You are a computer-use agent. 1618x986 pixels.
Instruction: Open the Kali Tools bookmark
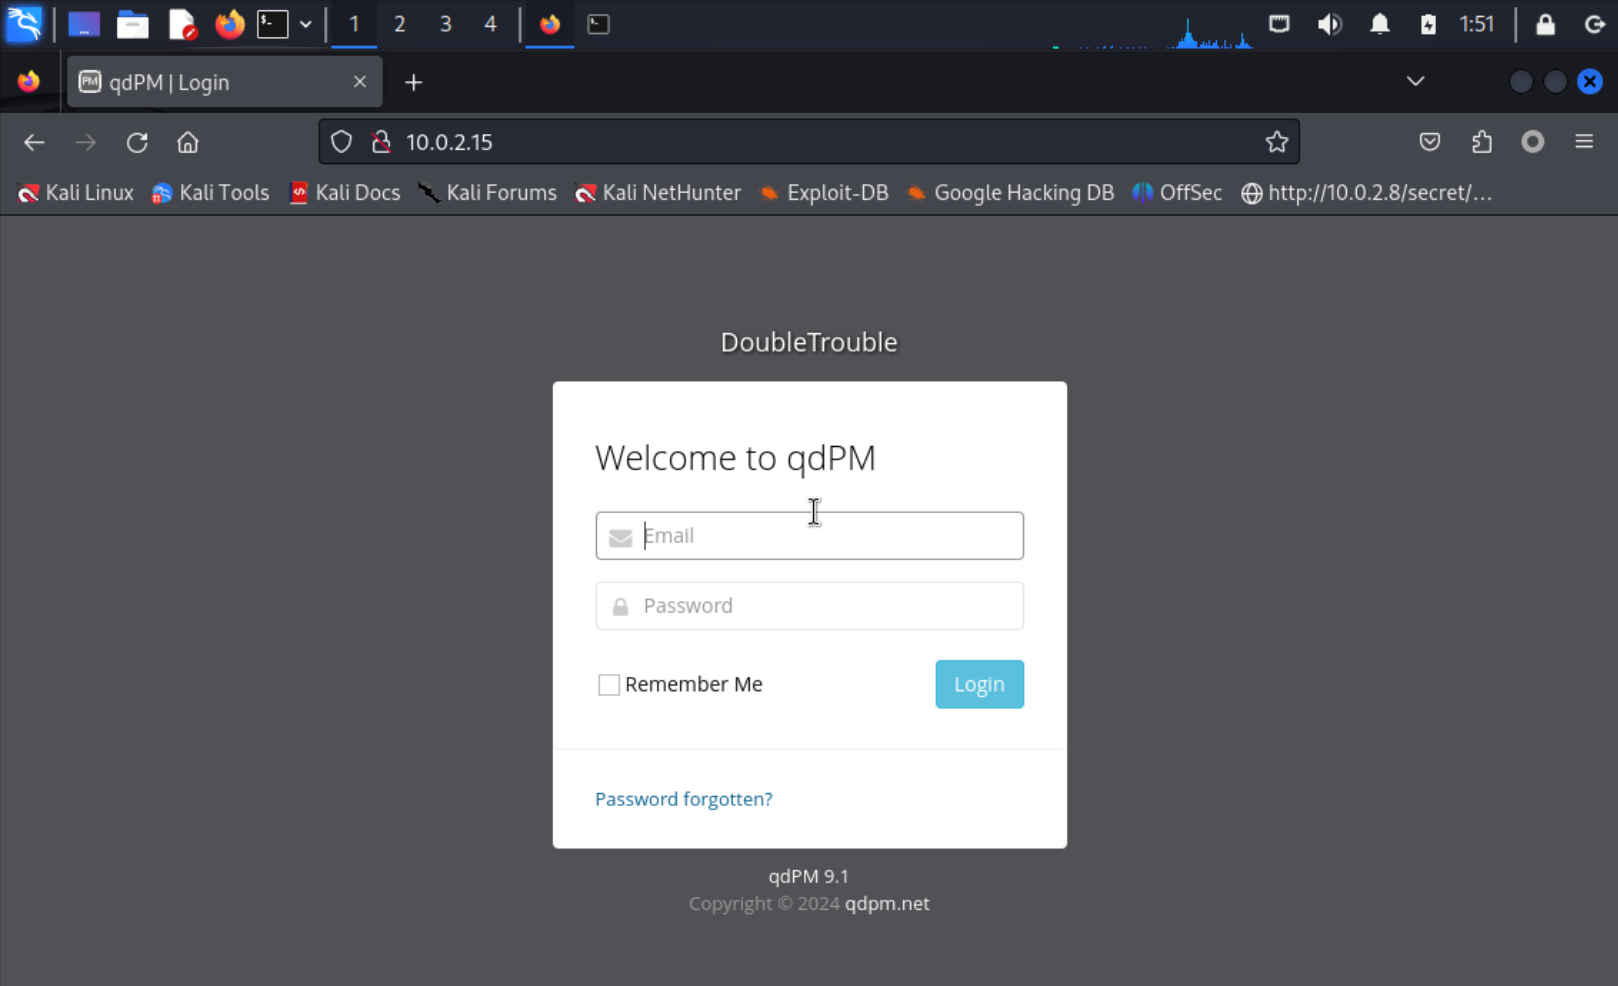pyautogui.click(x=210, y=193)
